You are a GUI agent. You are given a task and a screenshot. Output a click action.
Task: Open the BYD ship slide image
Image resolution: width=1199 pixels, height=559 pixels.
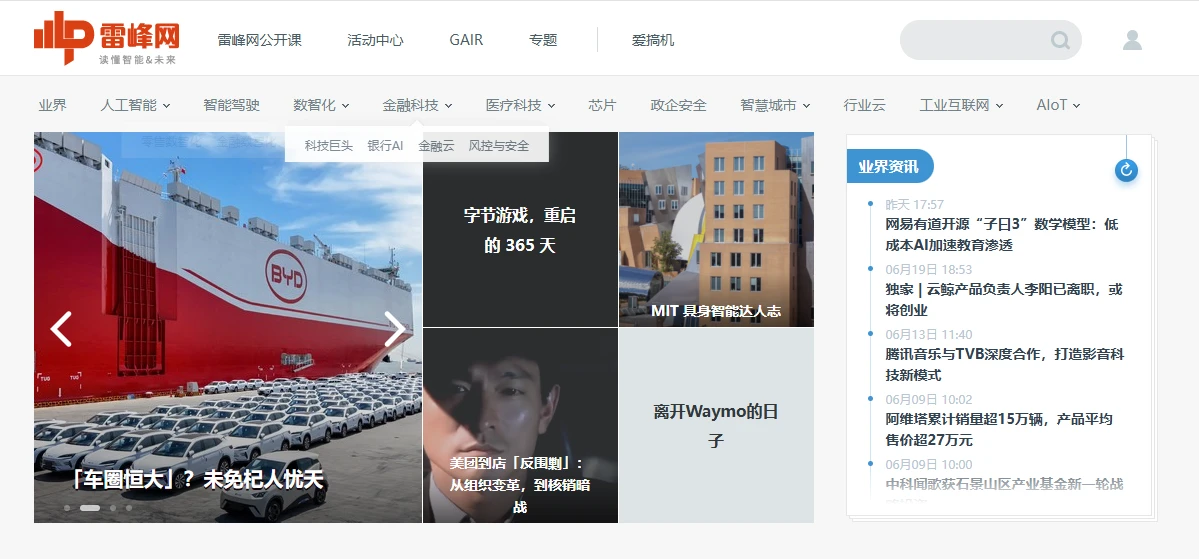[228, 327]
